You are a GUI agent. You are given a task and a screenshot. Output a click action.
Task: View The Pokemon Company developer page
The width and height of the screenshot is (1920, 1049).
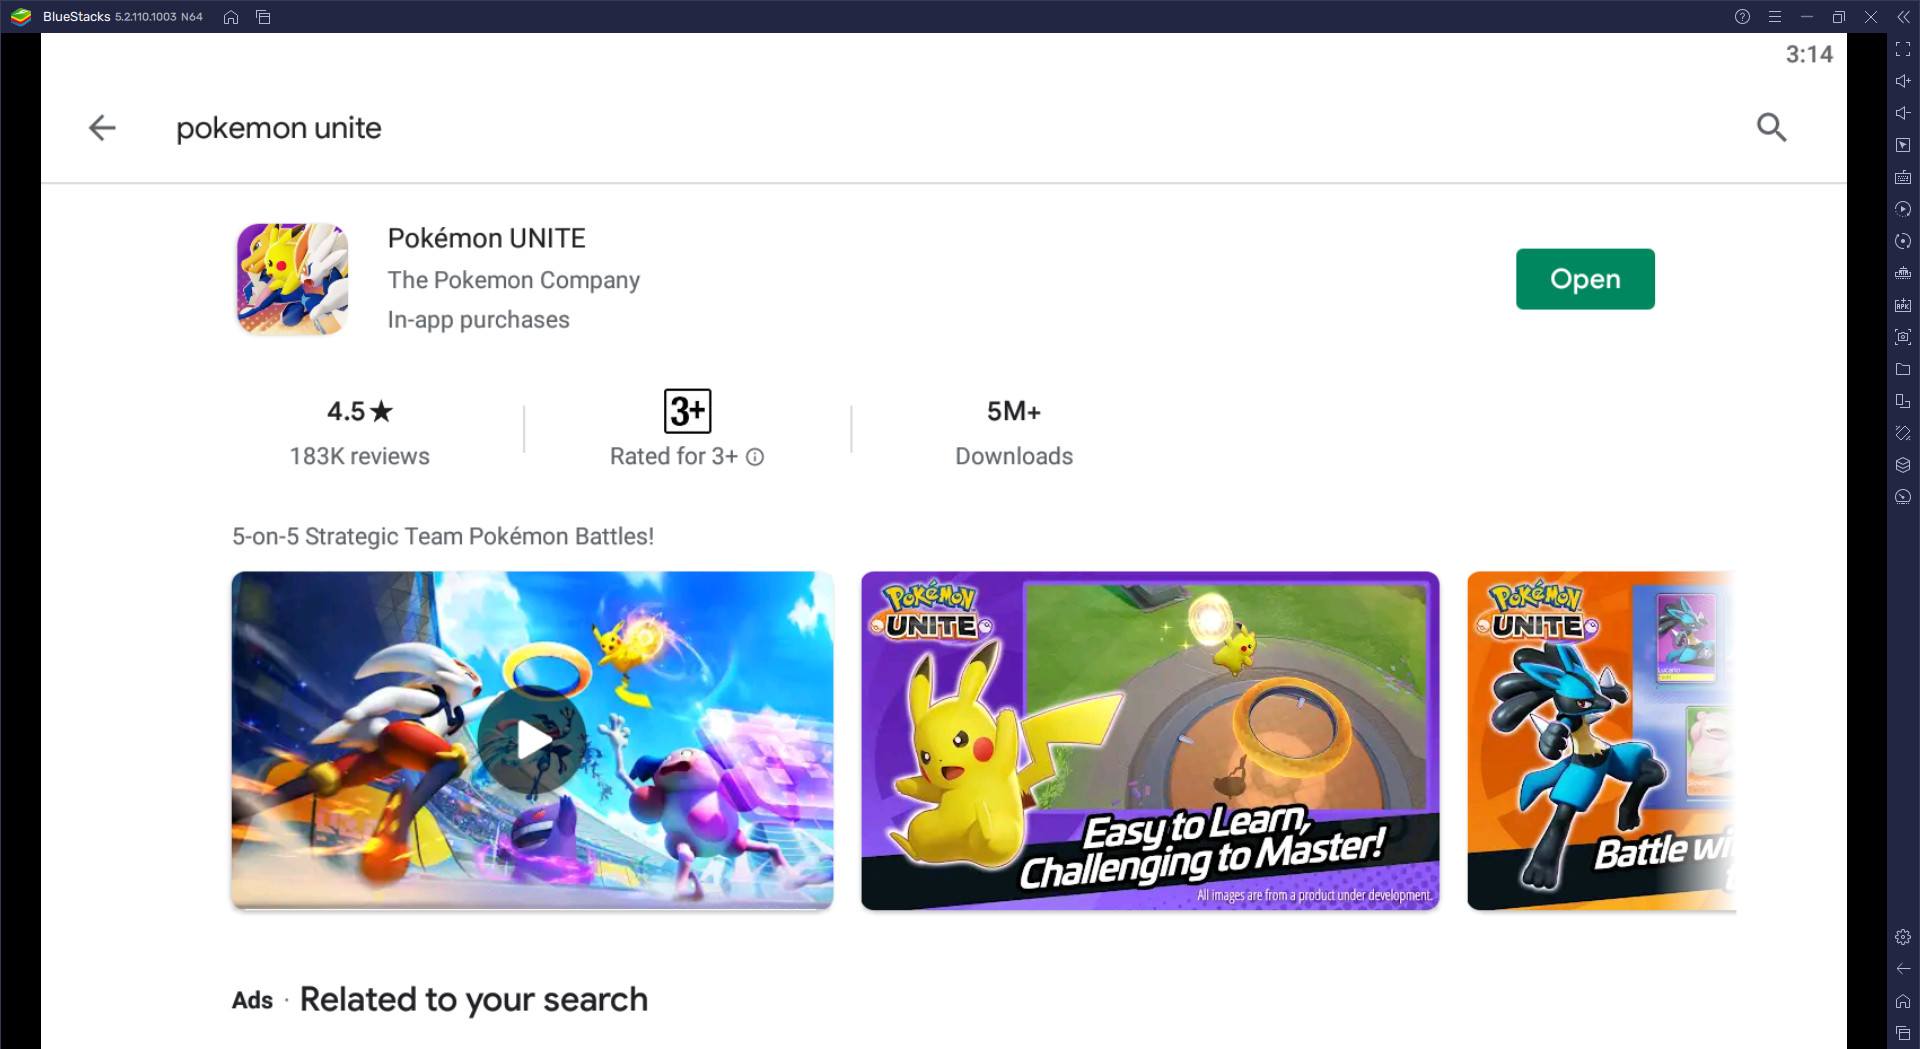pos(513,280)
